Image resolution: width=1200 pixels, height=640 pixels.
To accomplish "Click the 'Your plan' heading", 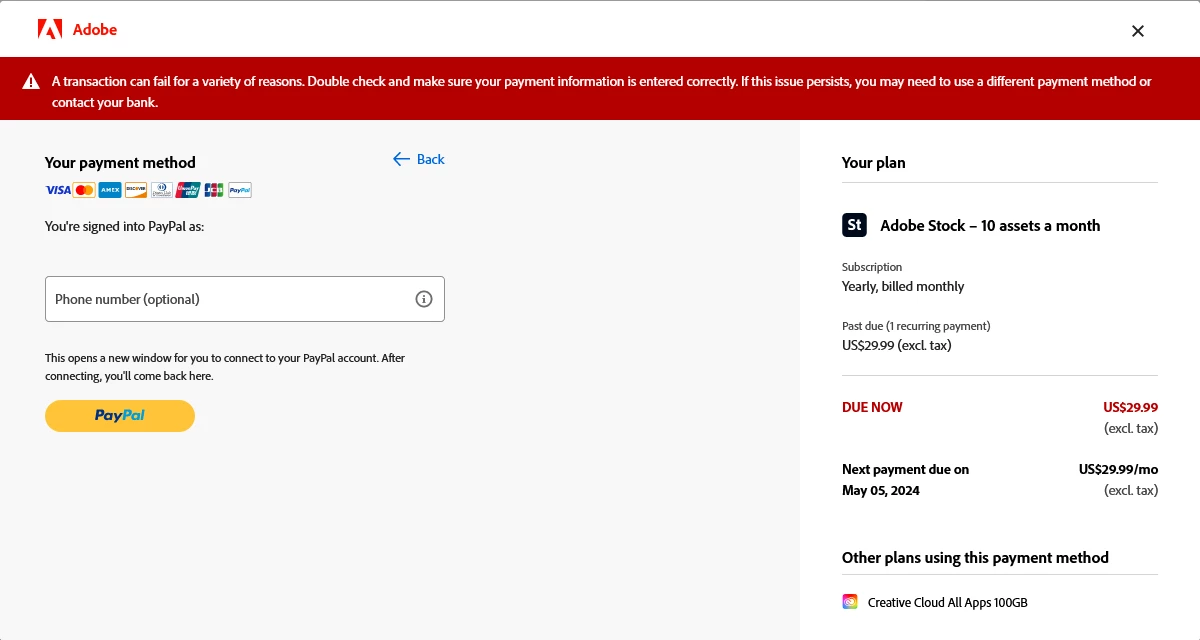I will pyautogui.click(x=874, y=163).
